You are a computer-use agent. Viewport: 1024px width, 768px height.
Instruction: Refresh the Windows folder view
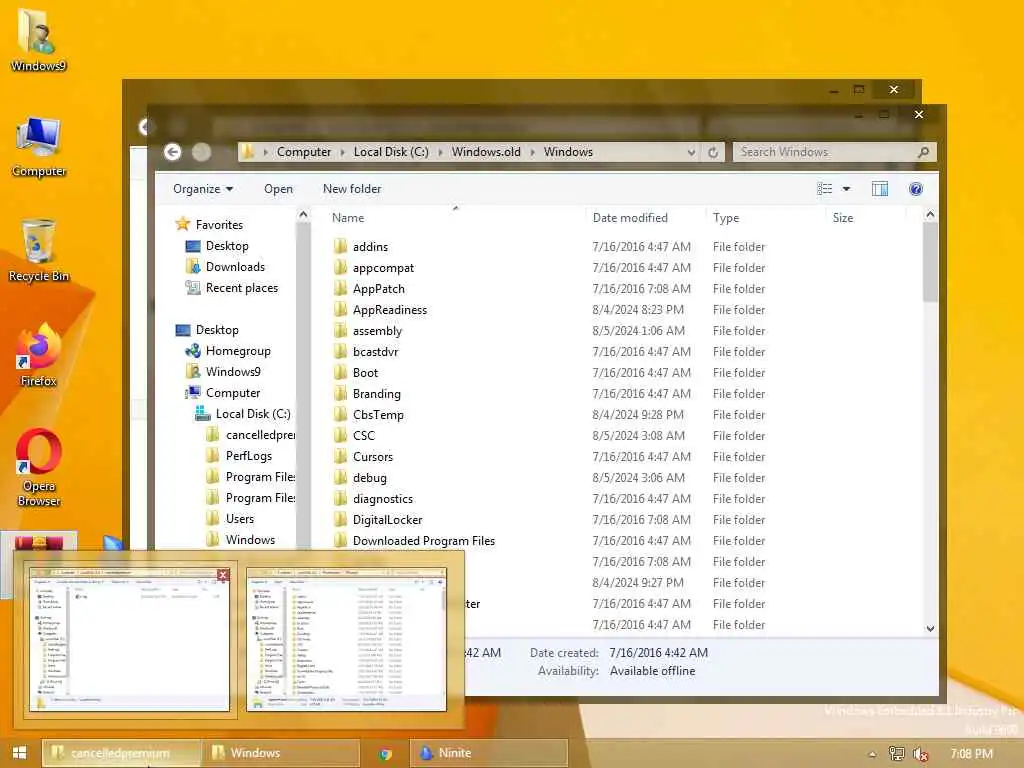point(712,152)
